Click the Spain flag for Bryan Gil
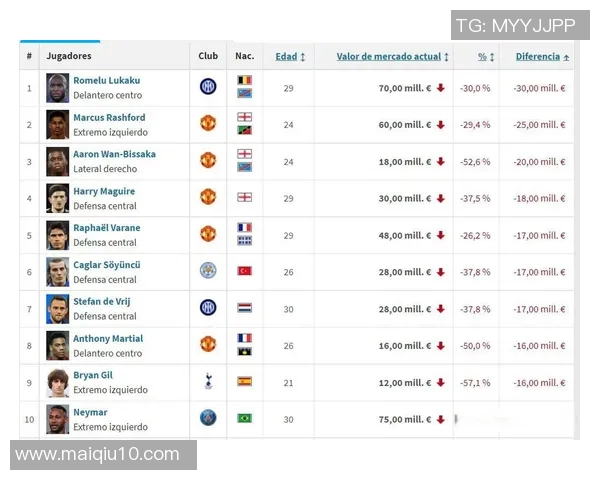Viewport: 600px width, 480px height. point(244,381)
